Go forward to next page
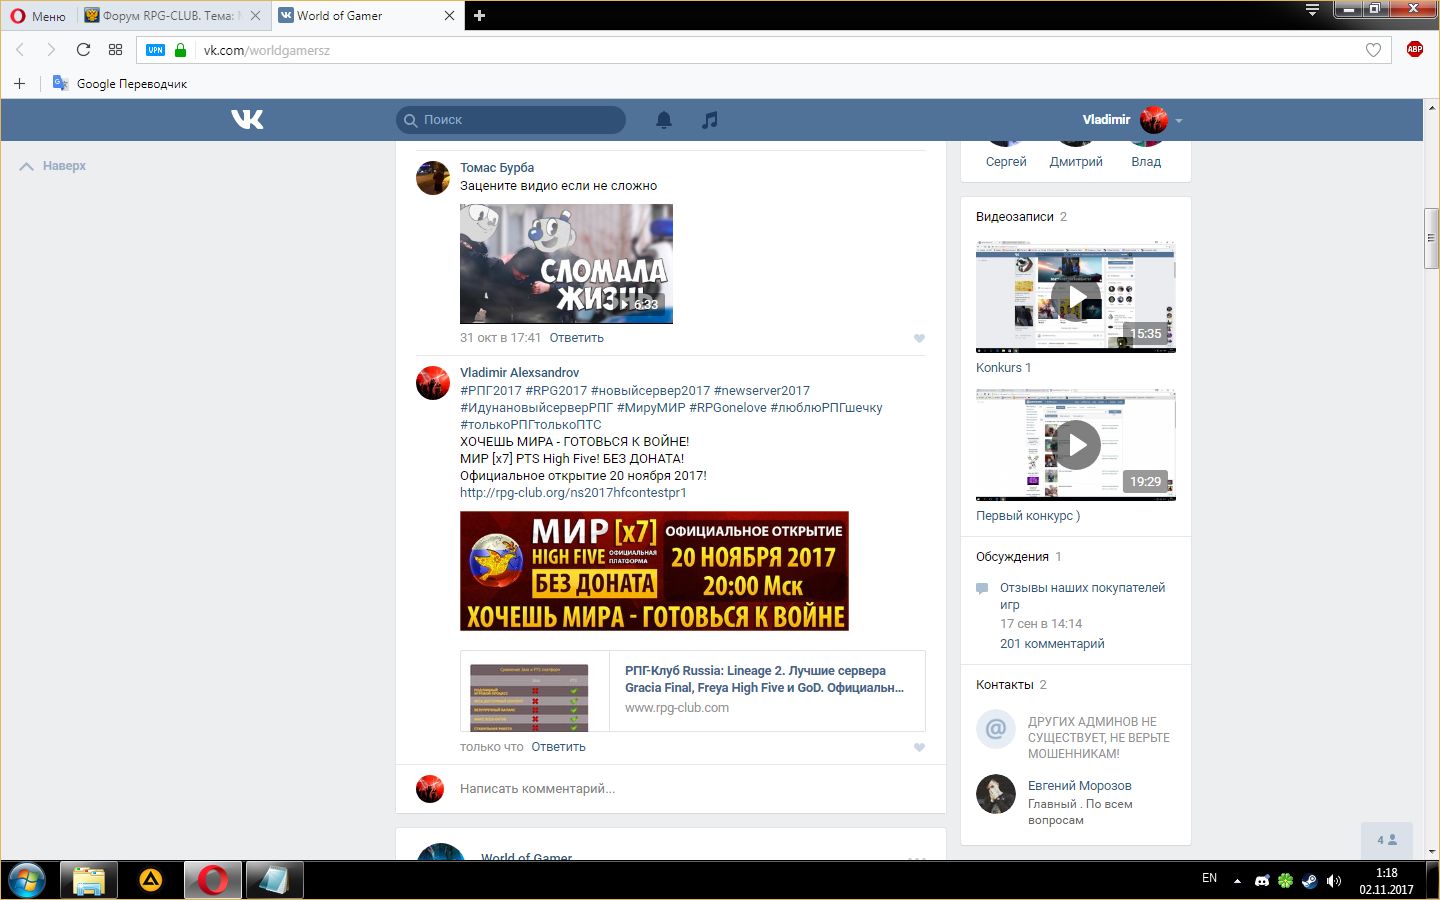 (51, 50)
